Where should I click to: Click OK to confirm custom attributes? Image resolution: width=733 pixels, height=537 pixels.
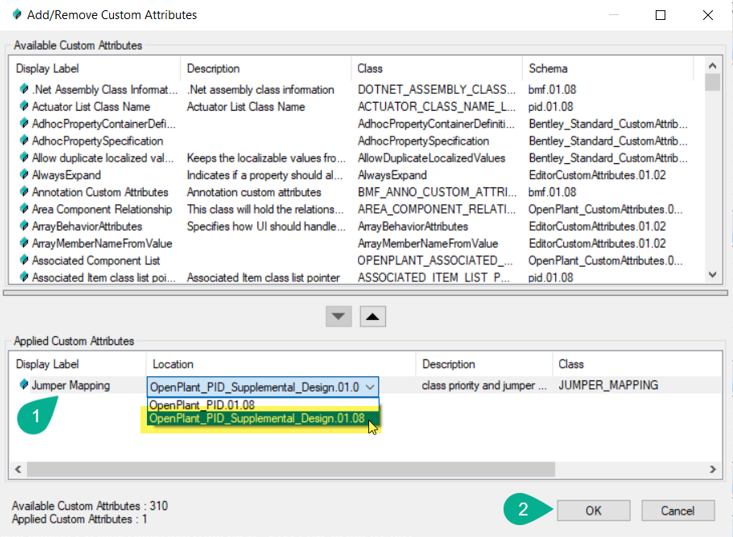593,510
